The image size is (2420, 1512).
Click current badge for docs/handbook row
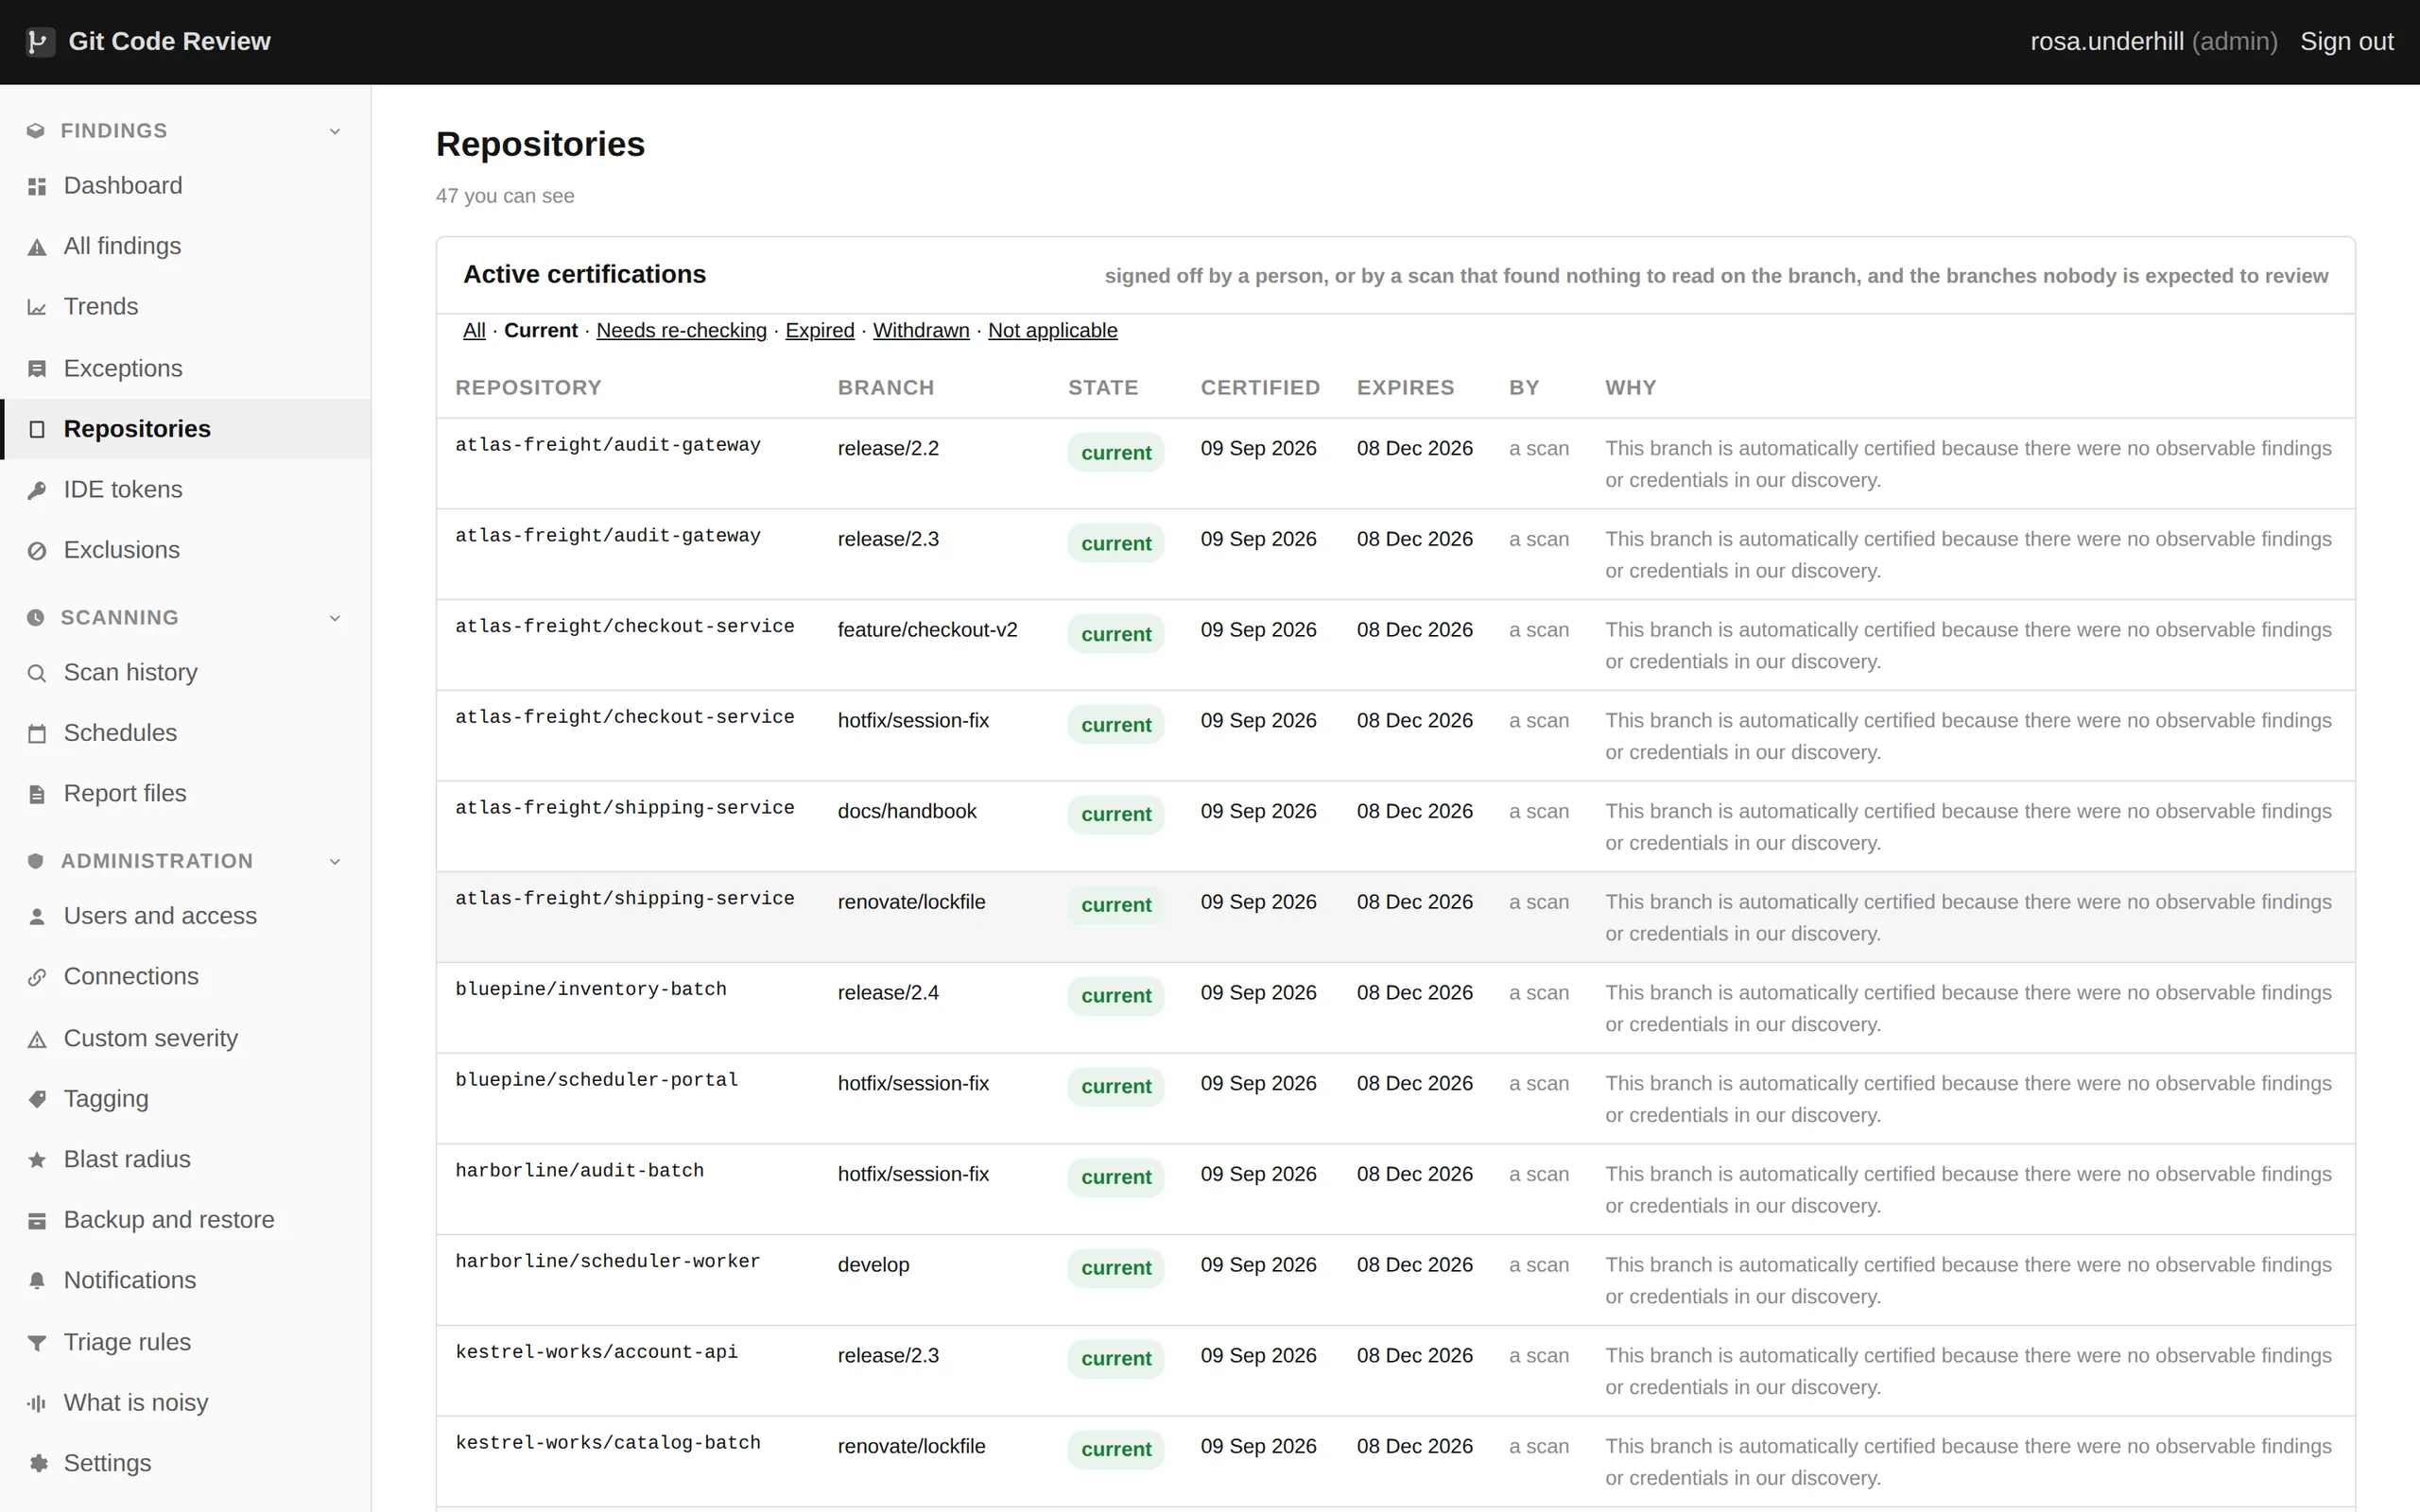1115,814
